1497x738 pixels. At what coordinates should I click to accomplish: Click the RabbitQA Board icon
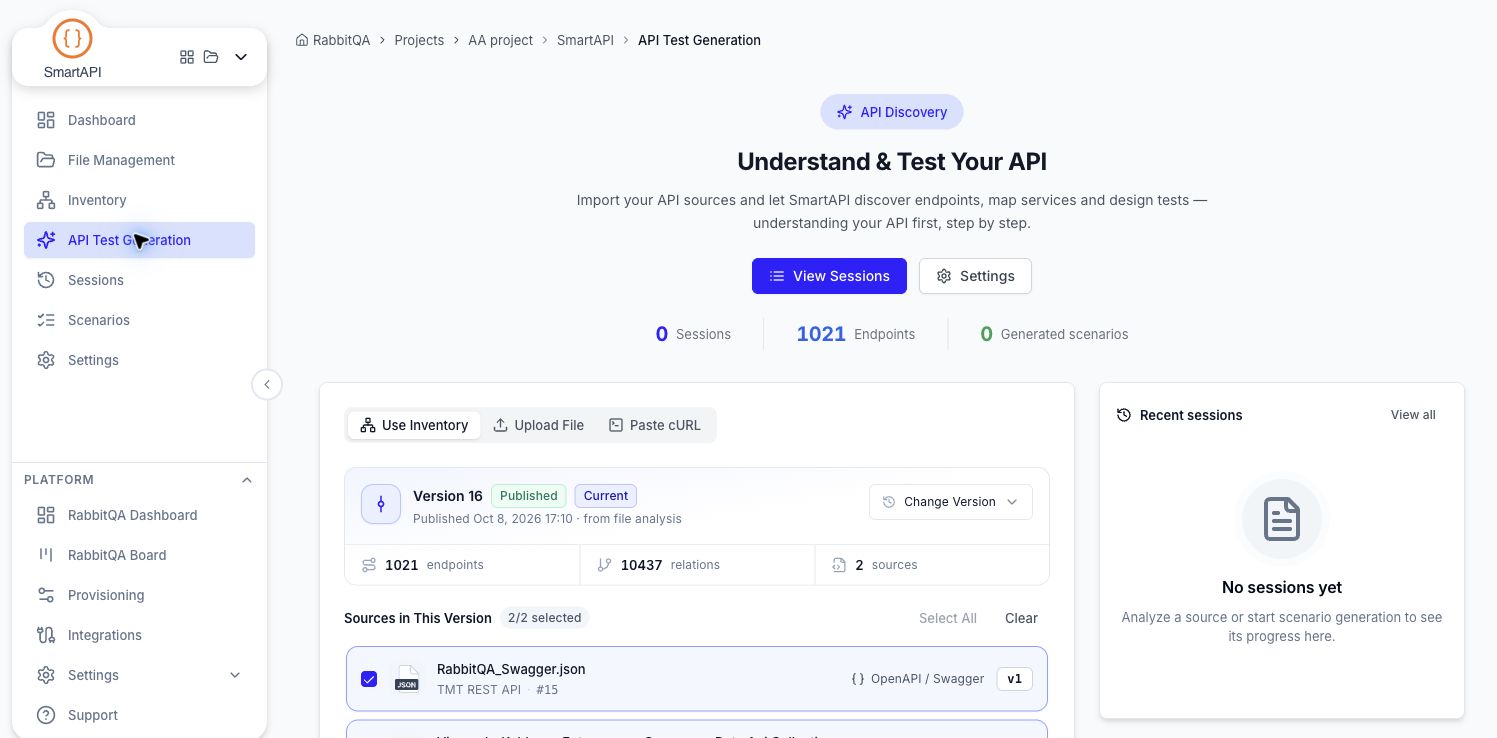[46, 555]
